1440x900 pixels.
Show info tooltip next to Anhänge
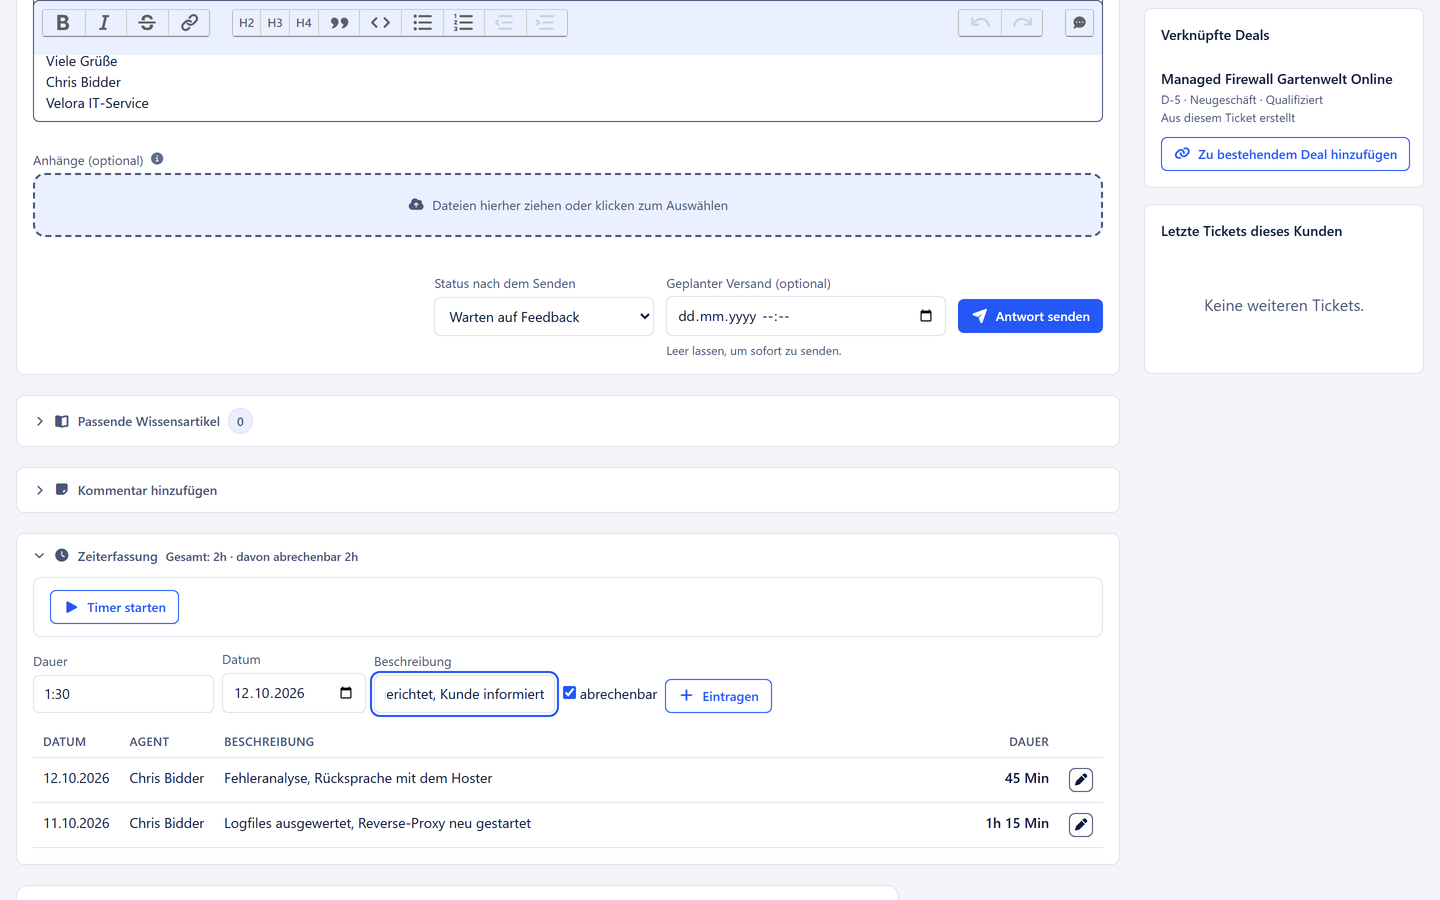click(x=157, y=159)
